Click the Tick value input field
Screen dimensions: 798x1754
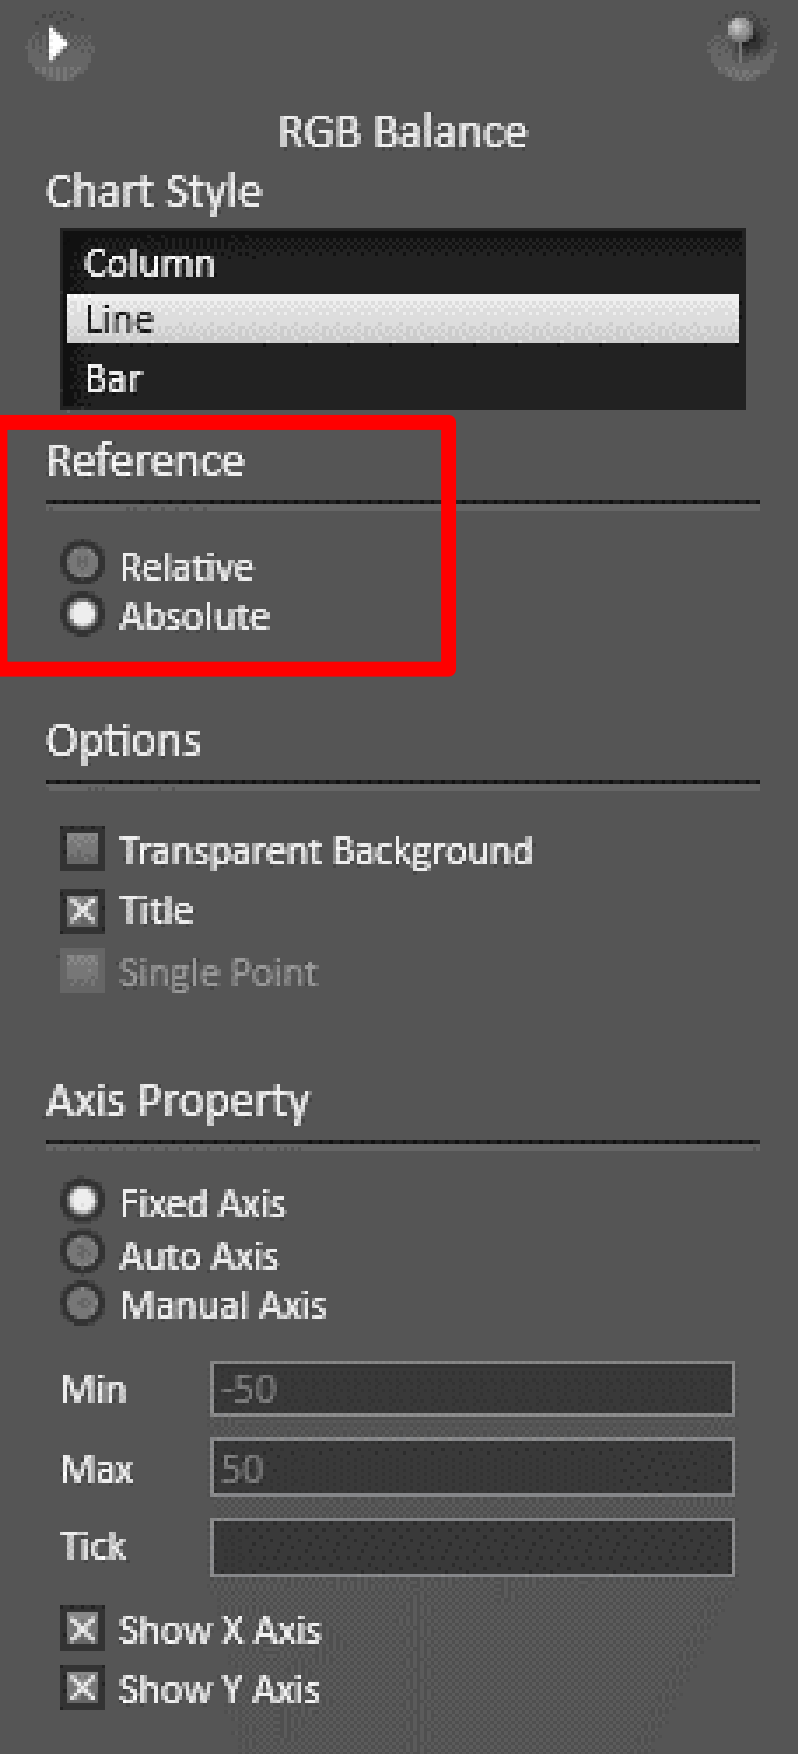pos(472,1547)
